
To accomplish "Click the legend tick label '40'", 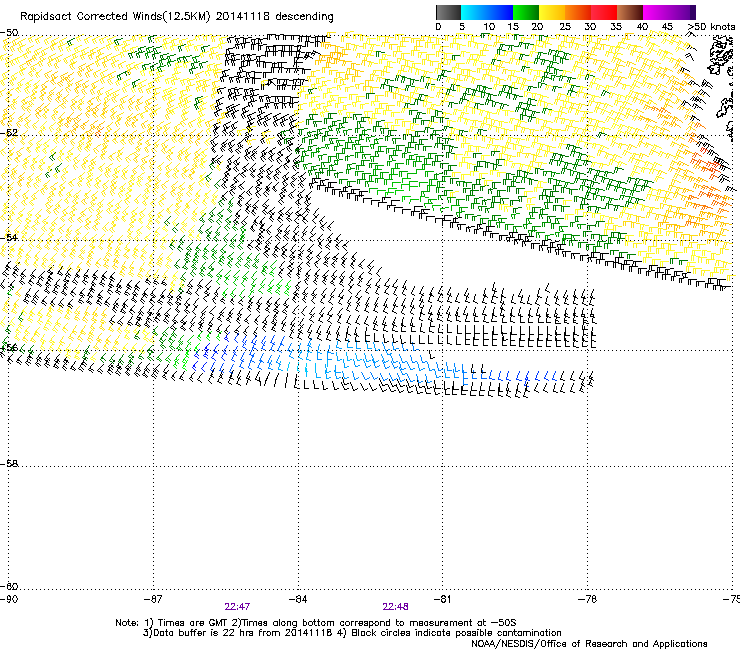I will point(642,27).
